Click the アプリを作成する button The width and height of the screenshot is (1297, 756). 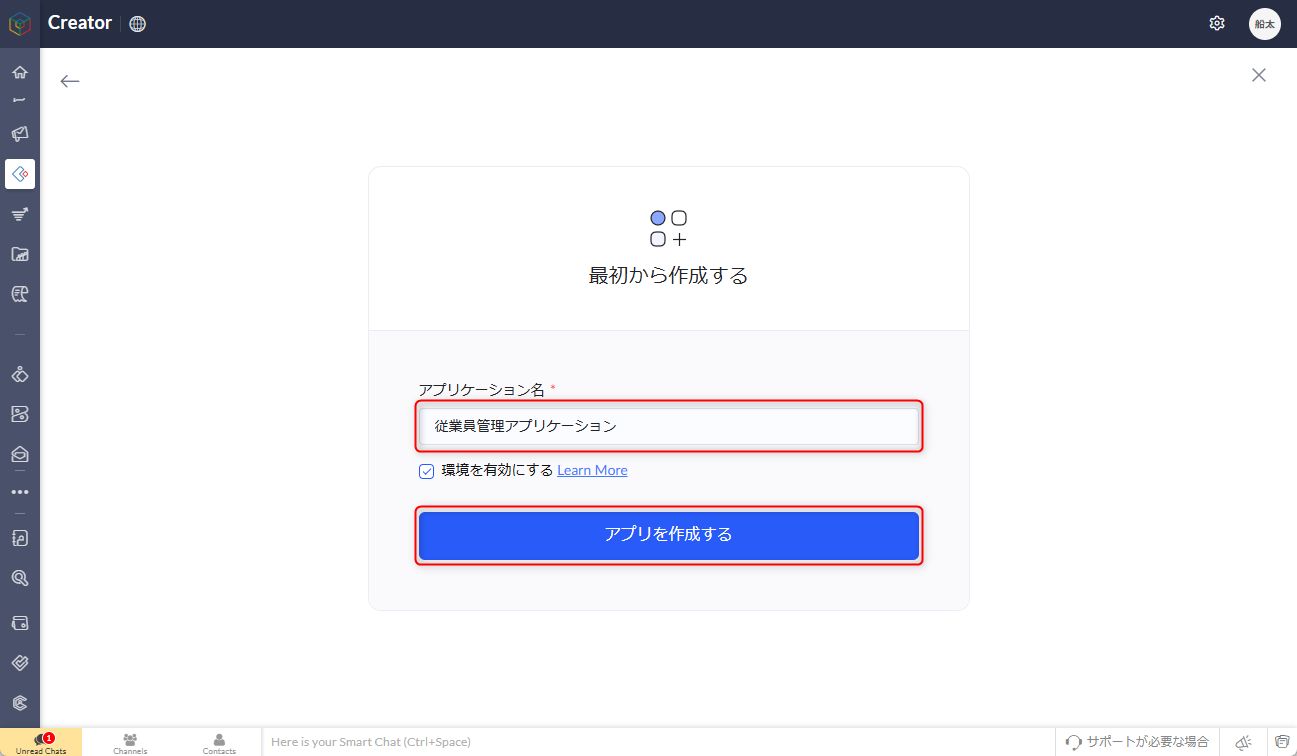pos(668,535)
